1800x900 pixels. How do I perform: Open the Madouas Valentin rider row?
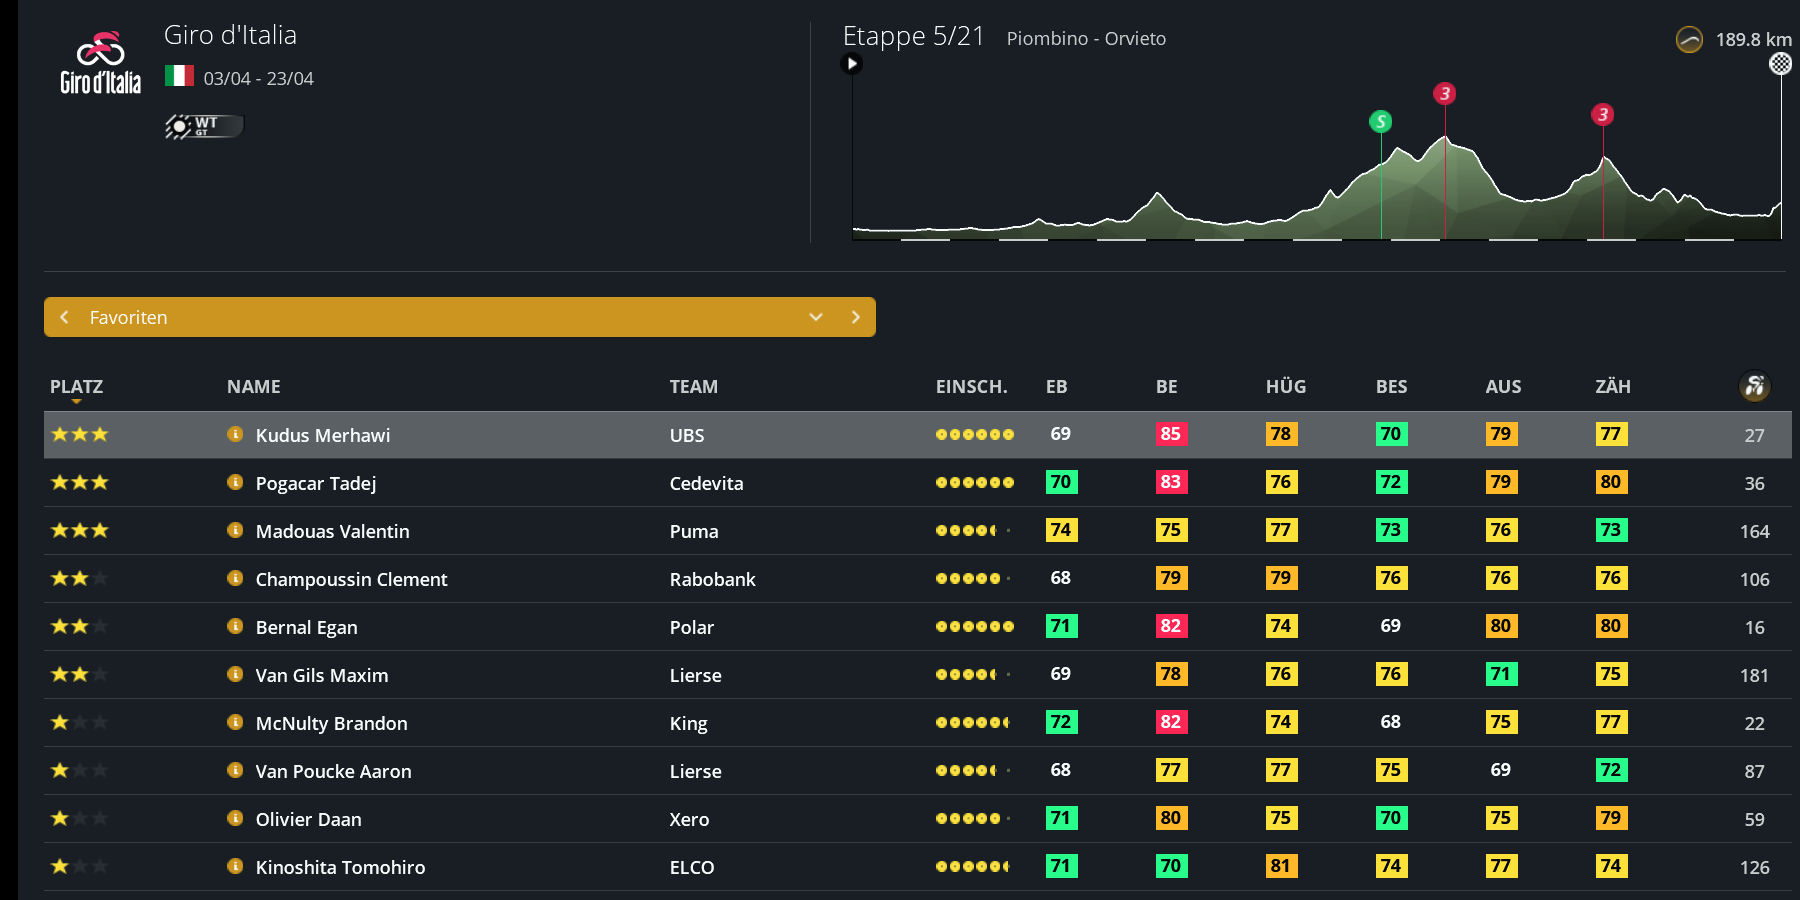click(332, 531)
